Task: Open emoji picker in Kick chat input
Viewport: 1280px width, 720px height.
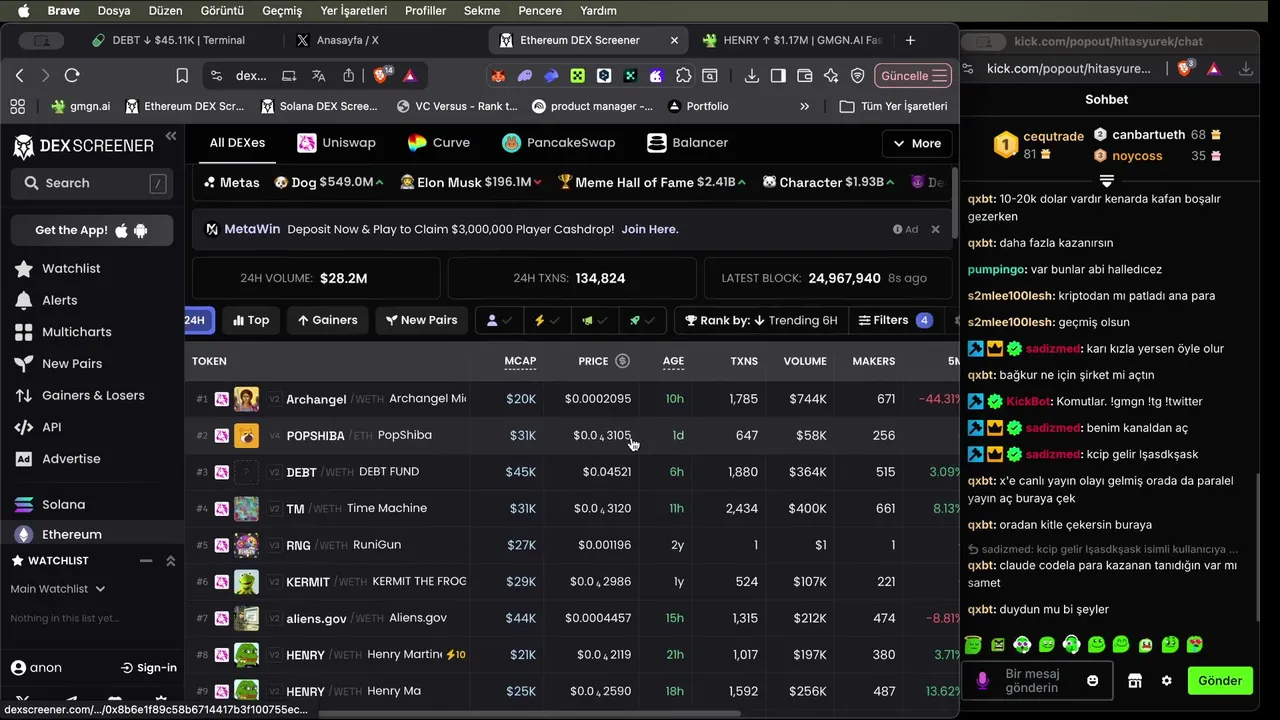Action: coord(1093,681)
